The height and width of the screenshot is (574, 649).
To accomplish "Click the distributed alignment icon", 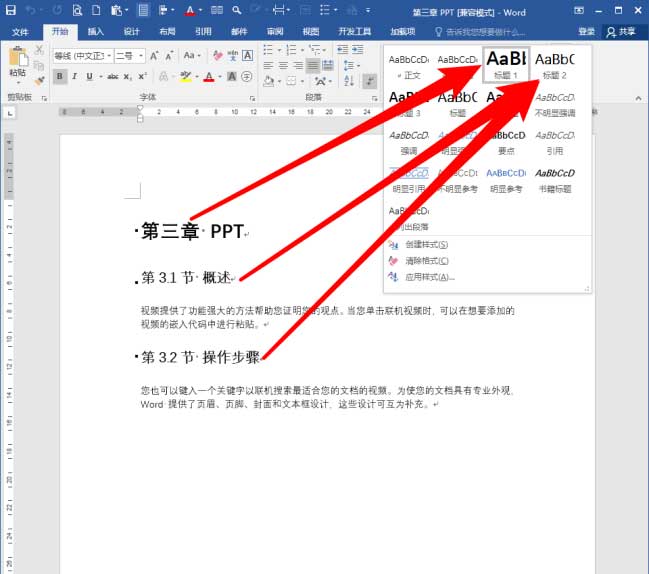I will coord(328,65).
